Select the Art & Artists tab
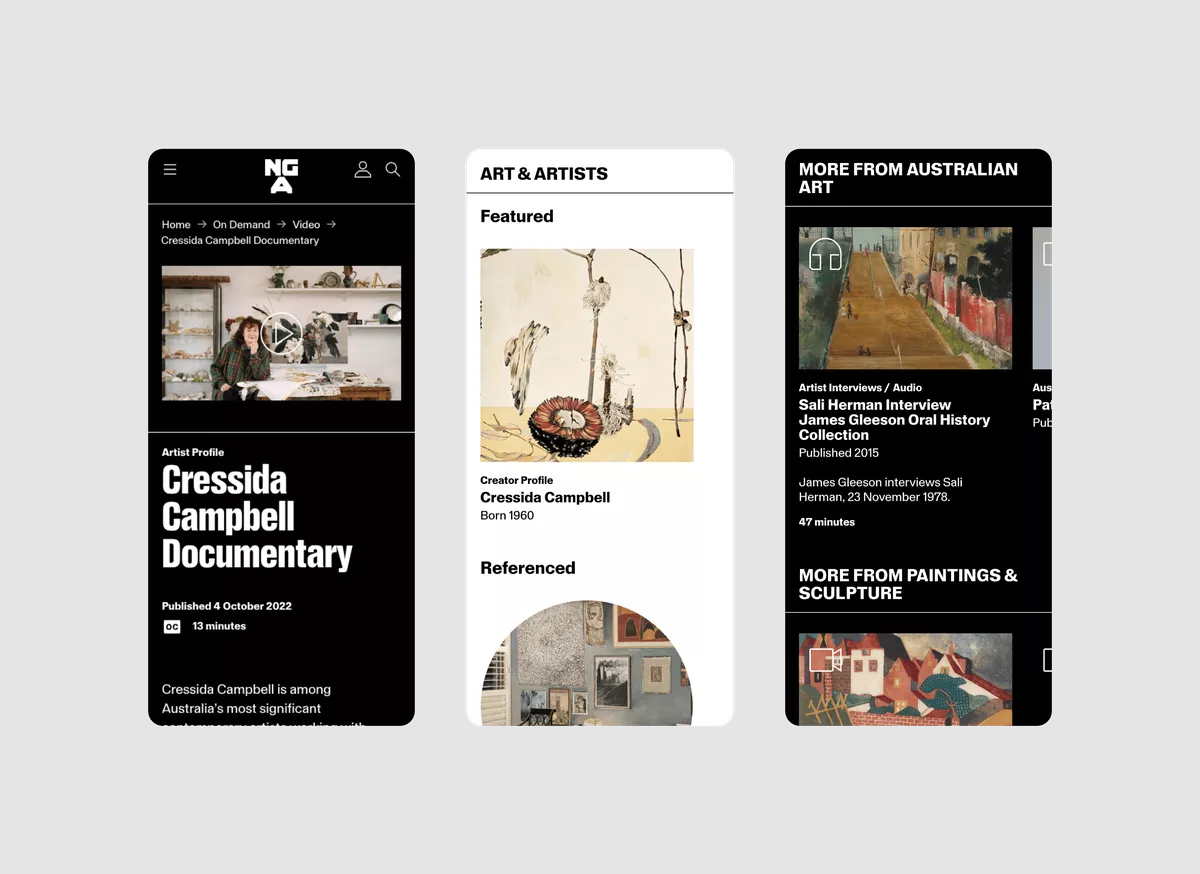The image size is (1200, 874). 546,173
